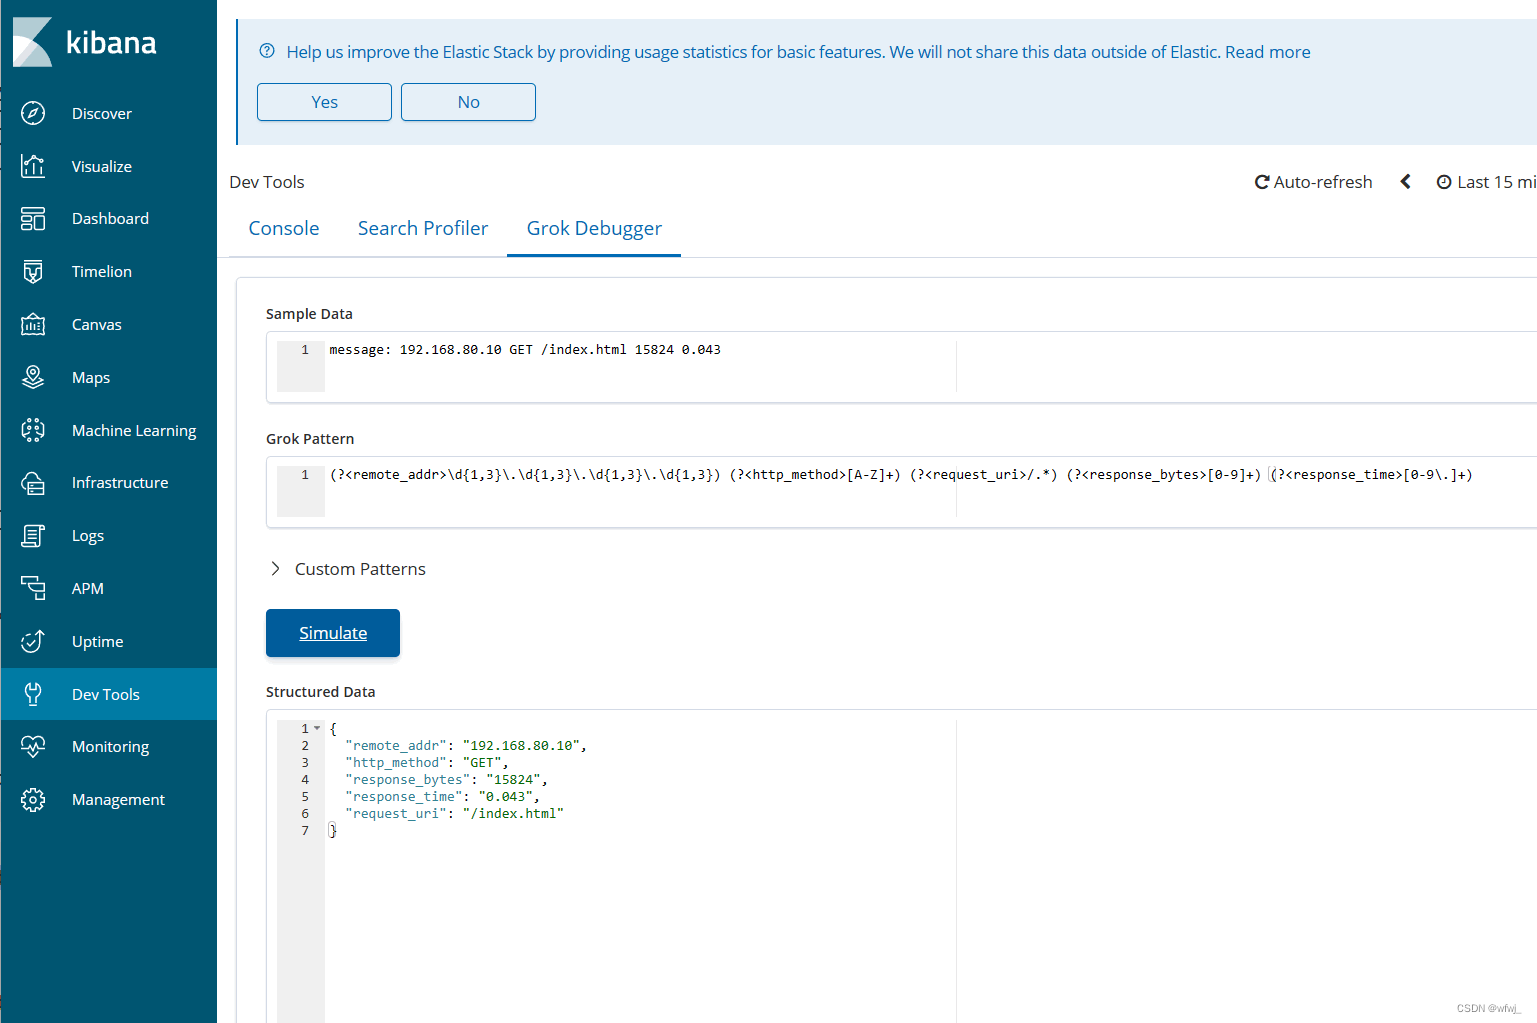Viewport: 1537px width, 1023px height.
Task: Go to Dashboard menu label
Action: point(110,219)
